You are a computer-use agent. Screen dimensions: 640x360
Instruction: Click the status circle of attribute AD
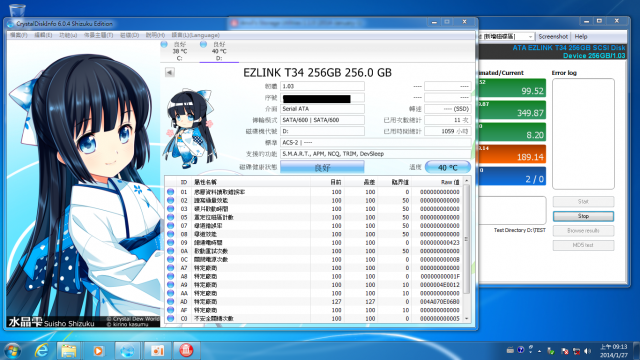pyautogui.click(x=171, y=302)
